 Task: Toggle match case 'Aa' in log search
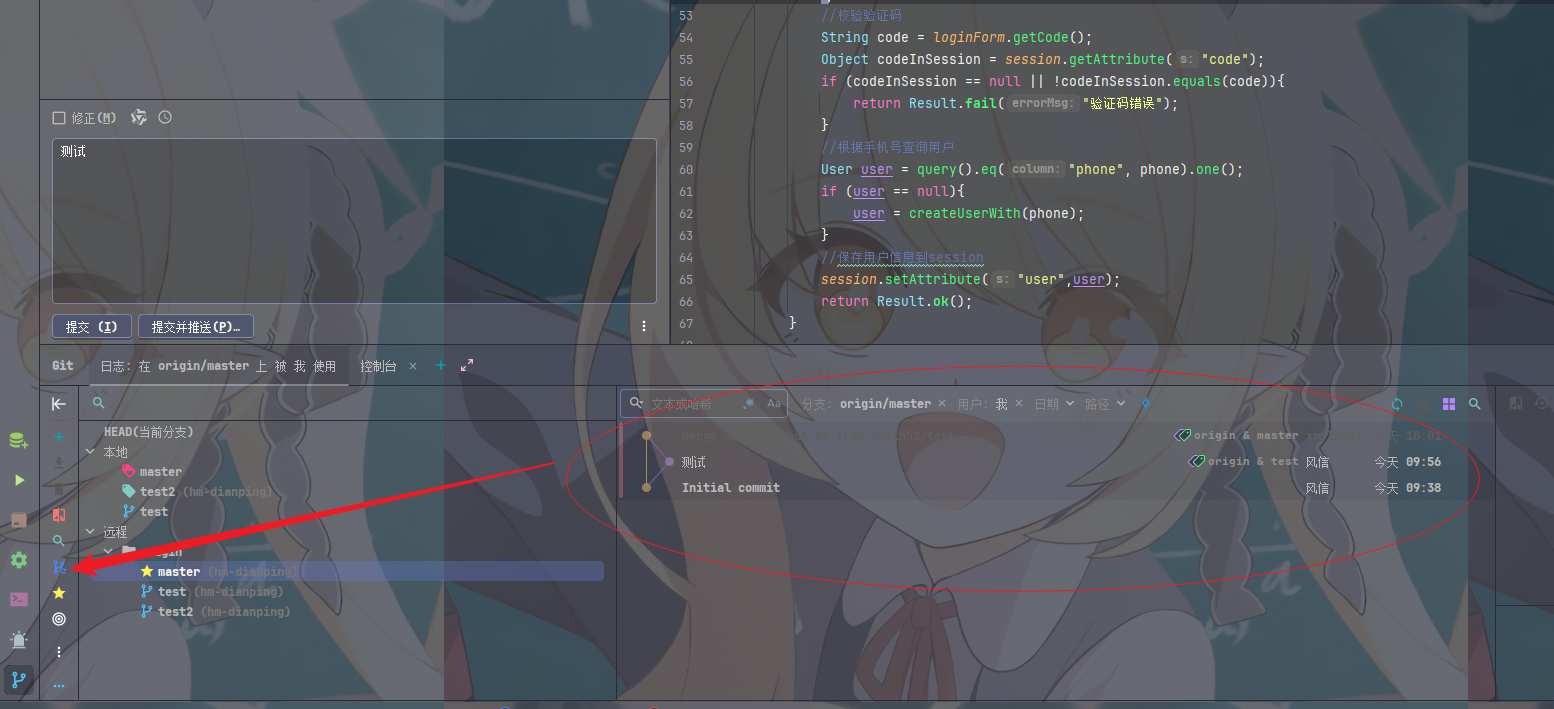point(773,404)
